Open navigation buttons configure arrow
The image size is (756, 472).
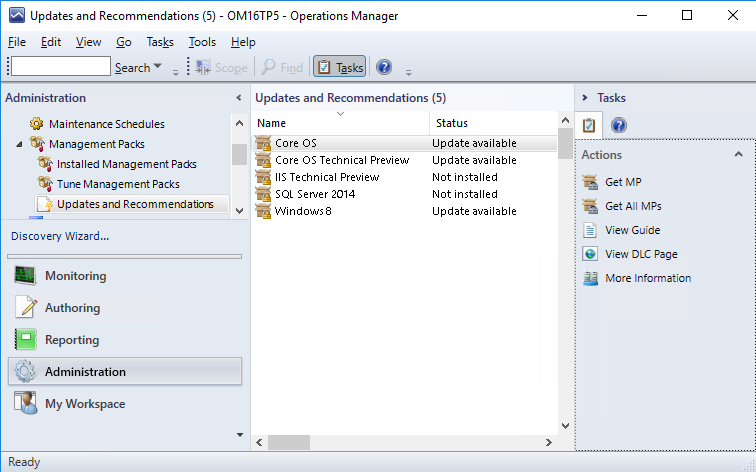[240, 435]
